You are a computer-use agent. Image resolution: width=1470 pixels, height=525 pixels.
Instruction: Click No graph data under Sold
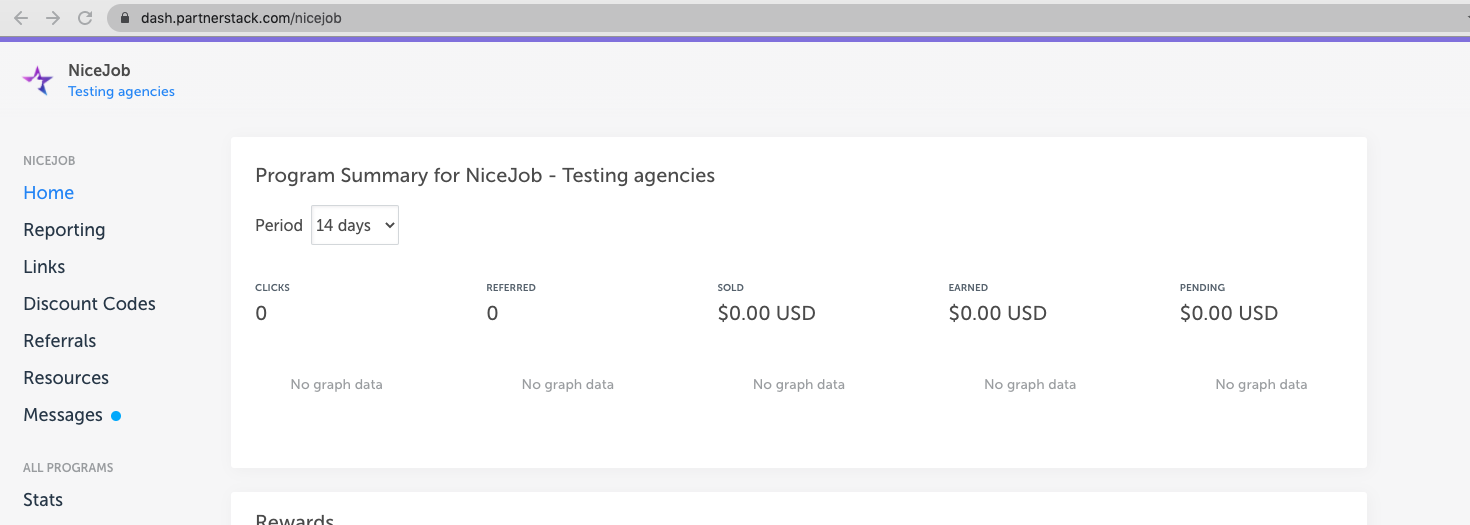pyautogui.click(x=799, y=384)
